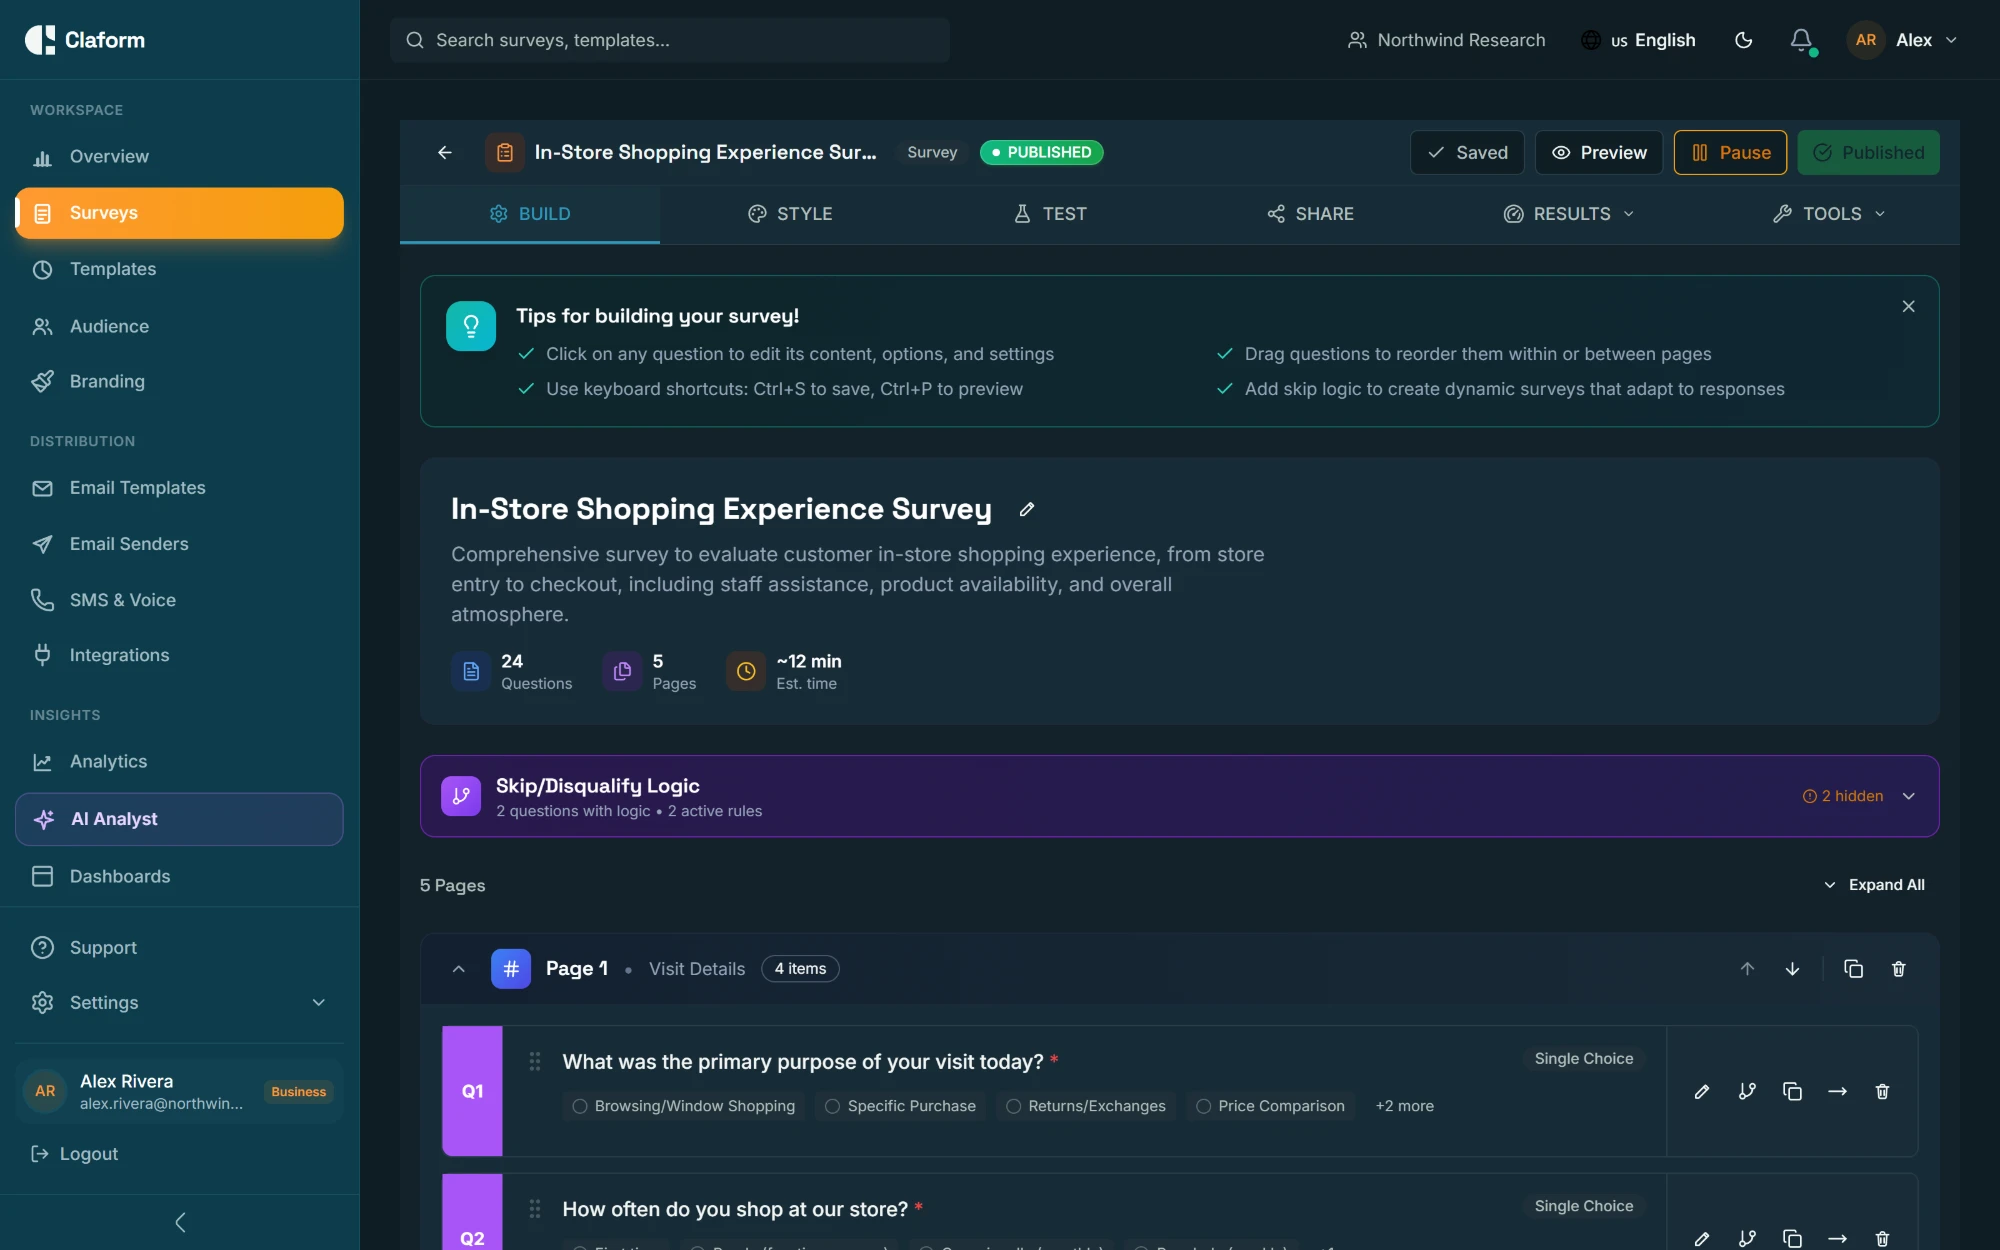Change language from English
This screenshot has width=2000, height=1250.
(x=1638, y=40)
